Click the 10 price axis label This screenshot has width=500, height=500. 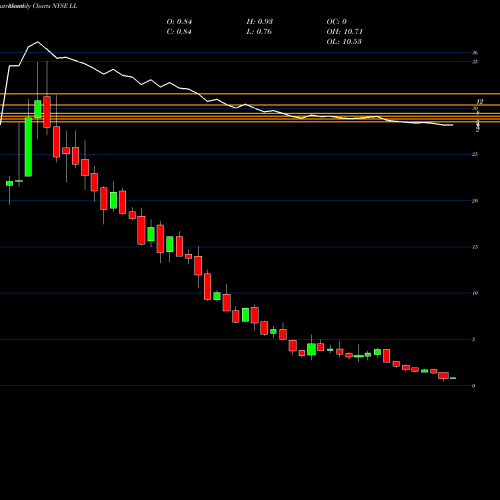point(475,293)
